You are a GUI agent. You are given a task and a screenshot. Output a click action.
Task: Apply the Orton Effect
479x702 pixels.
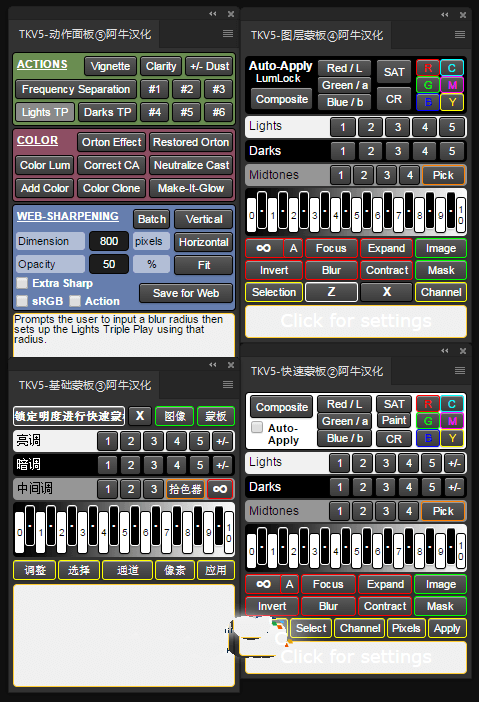[111, 142]
